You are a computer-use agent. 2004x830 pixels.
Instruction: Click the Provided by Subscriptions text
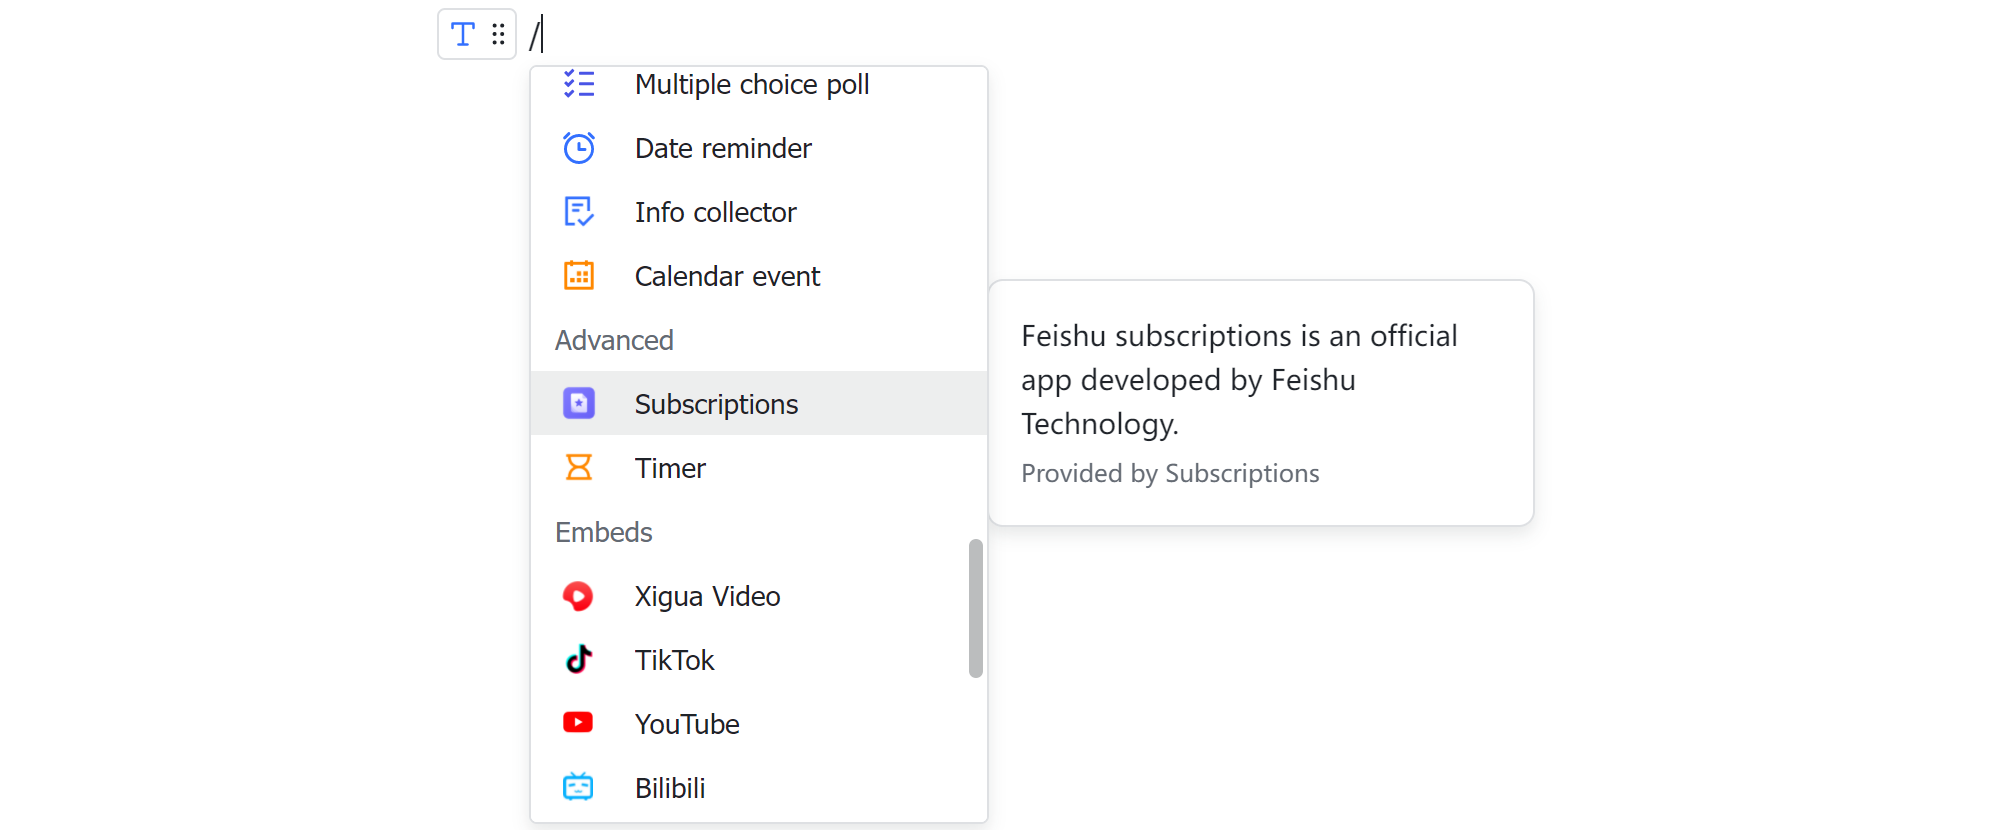[x=1170, y=473]
